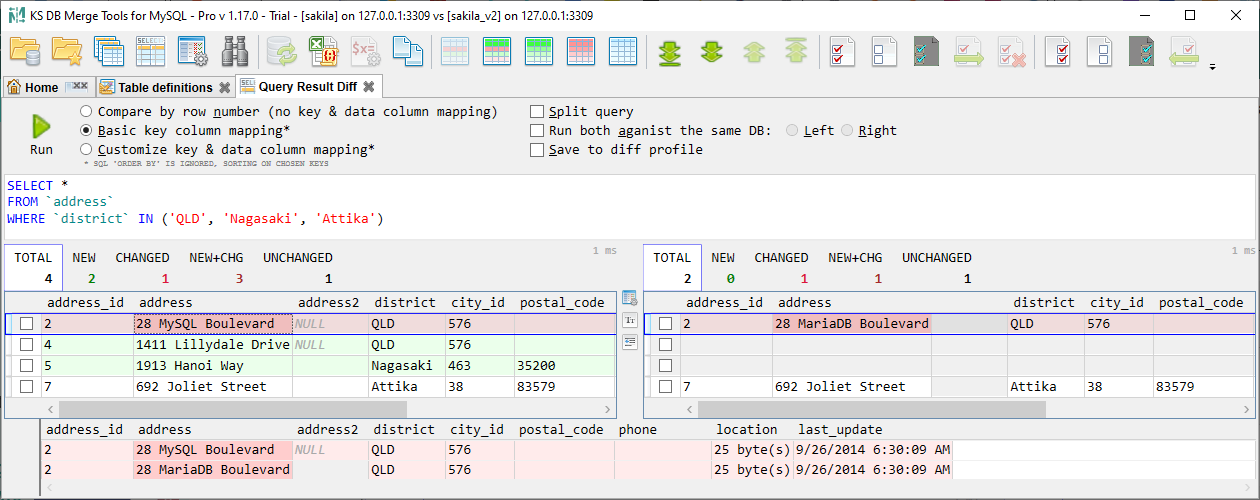
Task: Click into the SQL query editor text
Action: (630, 208)
